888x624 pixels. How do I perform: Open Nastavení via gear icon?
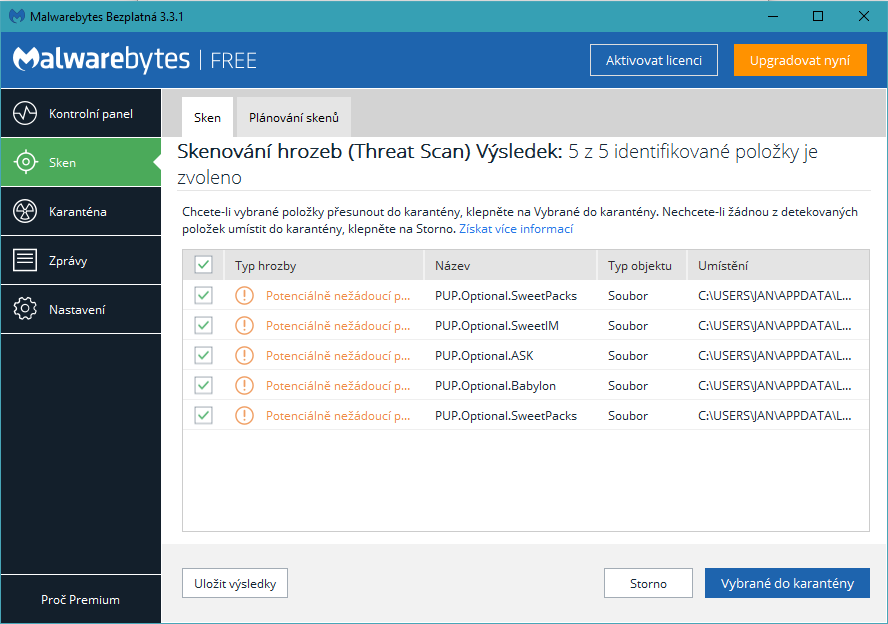tap(25, 310)
